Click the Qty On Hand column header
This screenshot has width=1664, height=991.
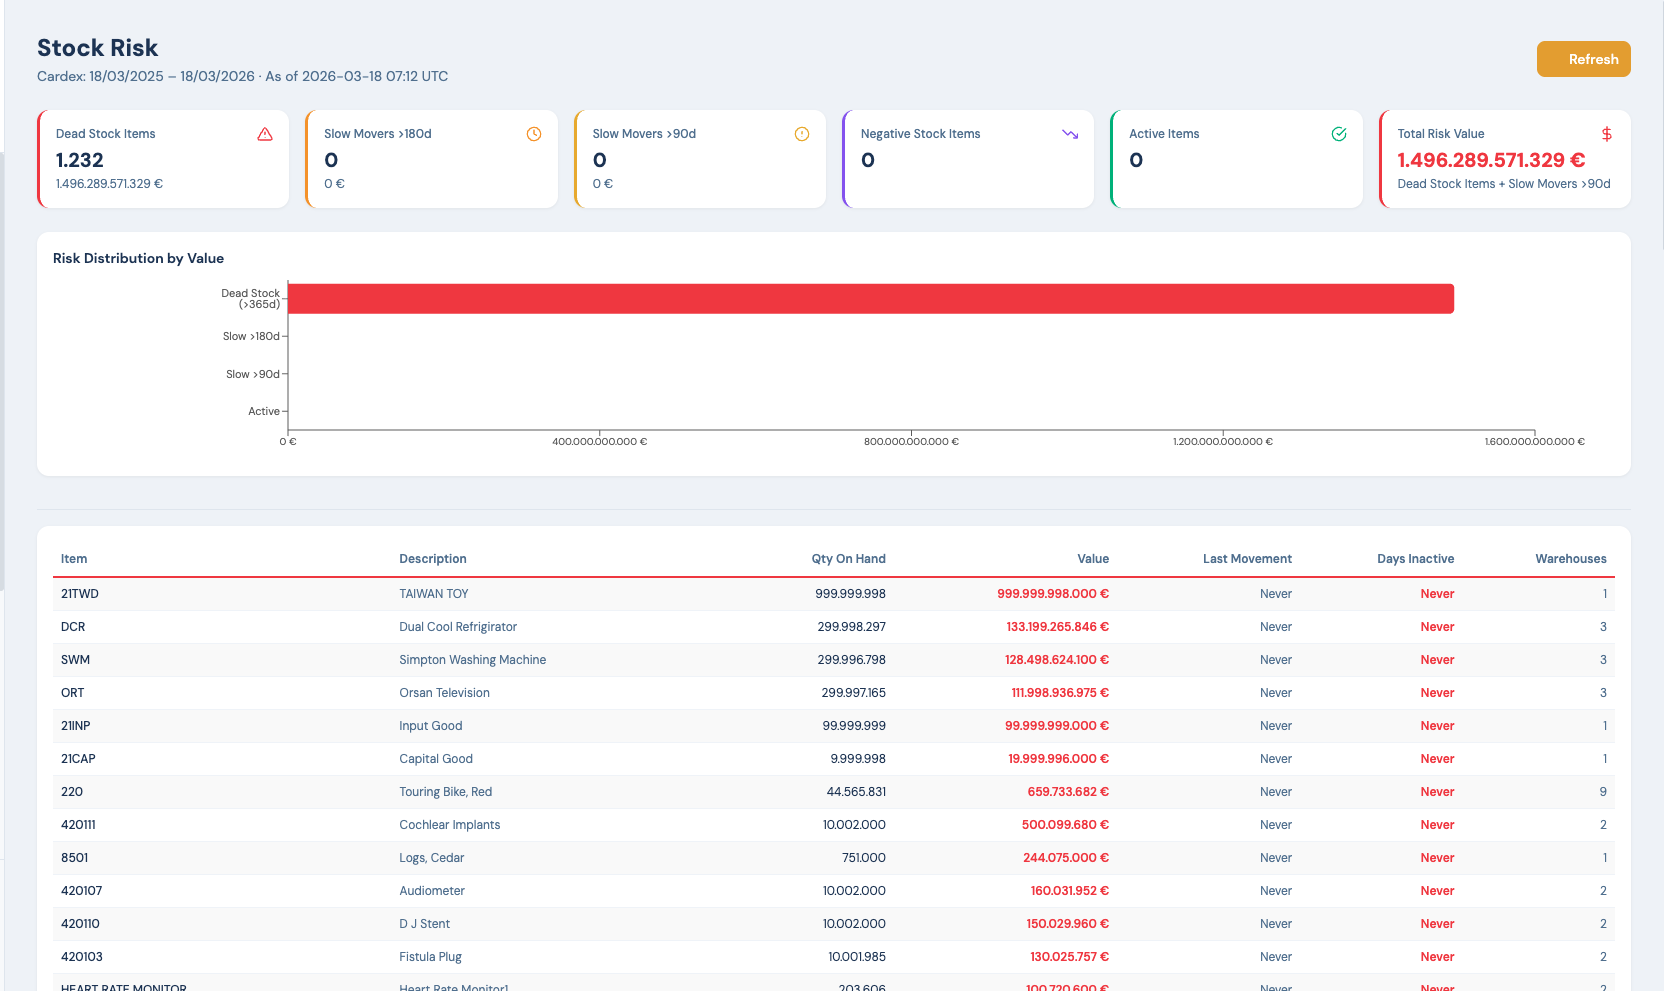849,558
